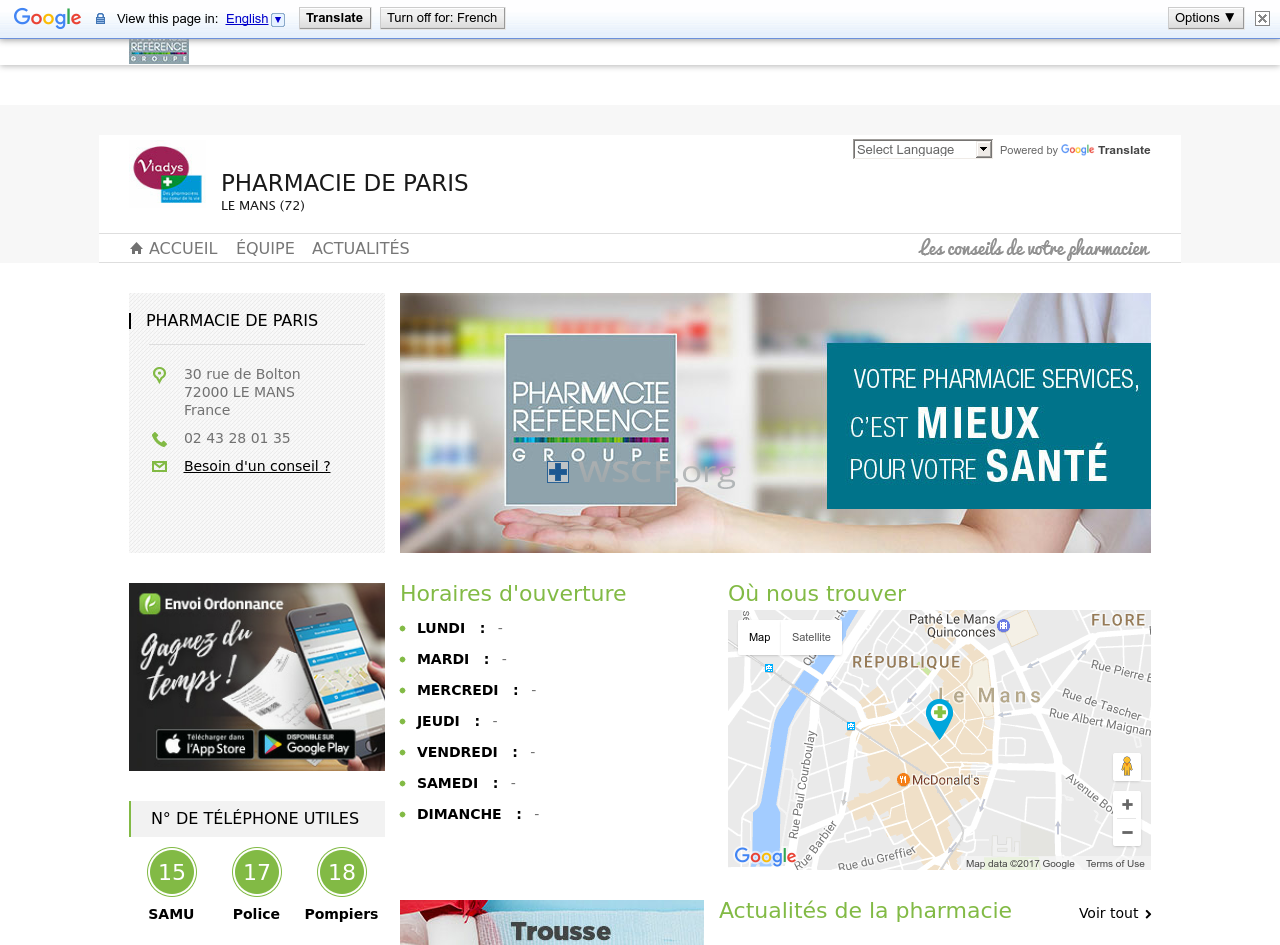Click the Pathé Le Mans Quinconces map label
The height and width of the screenshot is (945, 1280).
(952, 626)
